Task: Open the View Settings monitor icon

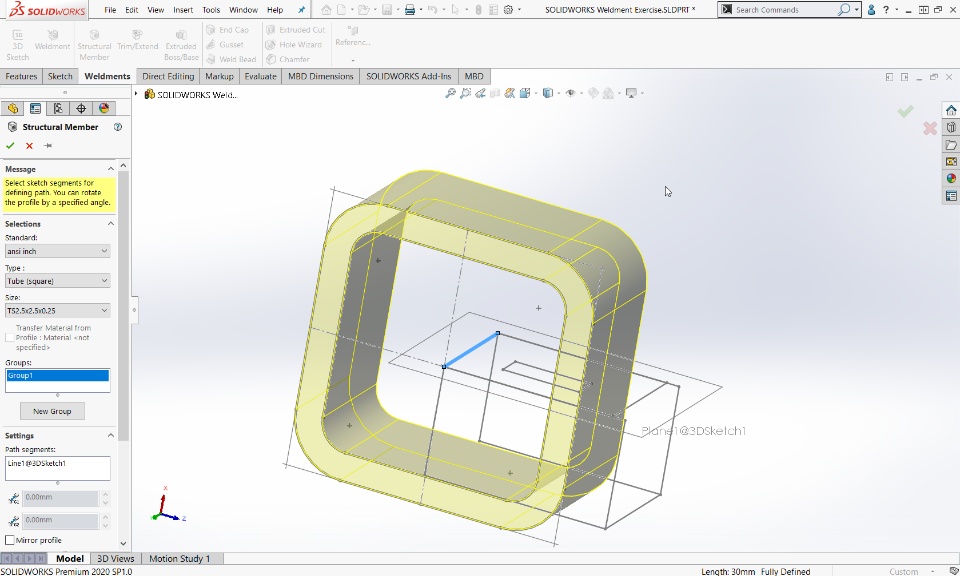Action: [631, 93]
